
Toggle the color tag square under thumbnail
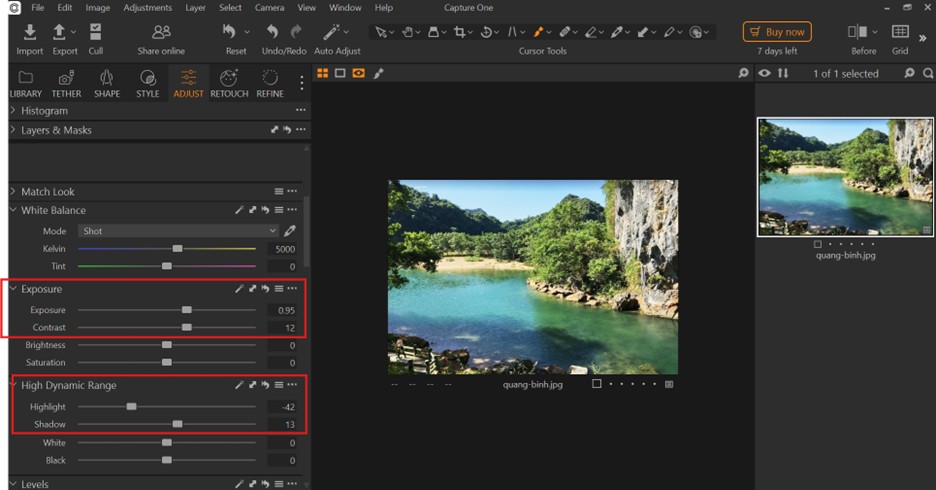[x=818, y=244]
